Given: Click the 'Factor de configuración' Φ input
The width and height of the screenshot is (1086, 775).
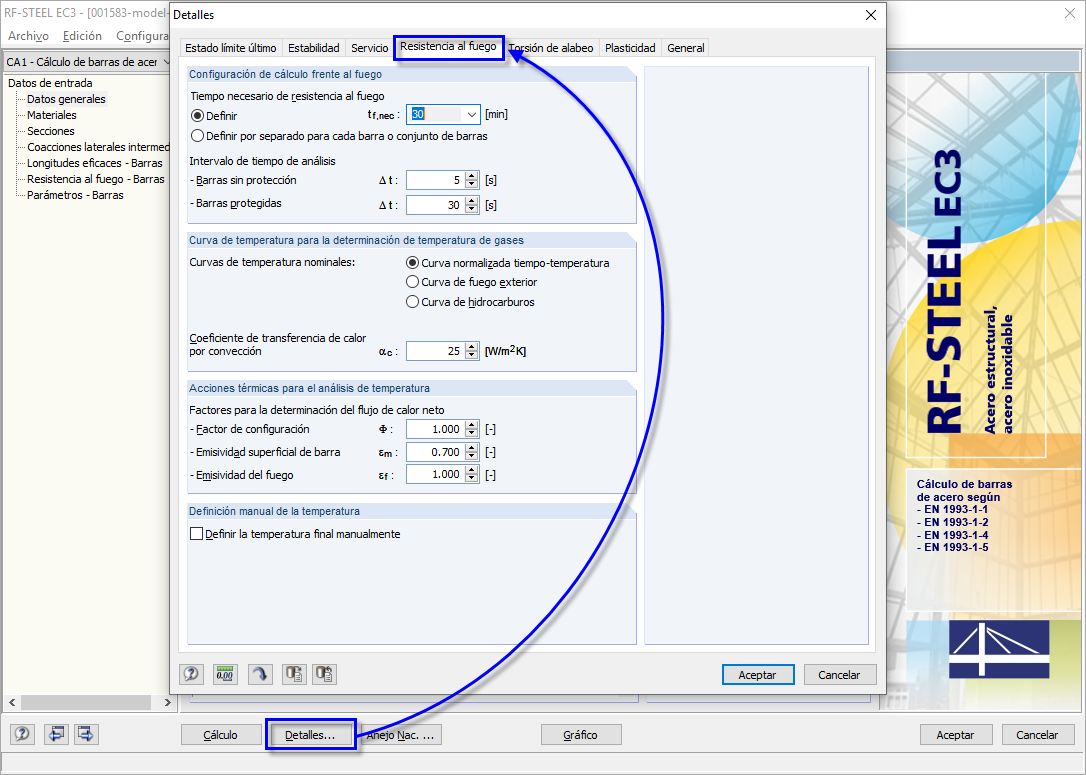Looking at the screenshot, I should (436, 429).
